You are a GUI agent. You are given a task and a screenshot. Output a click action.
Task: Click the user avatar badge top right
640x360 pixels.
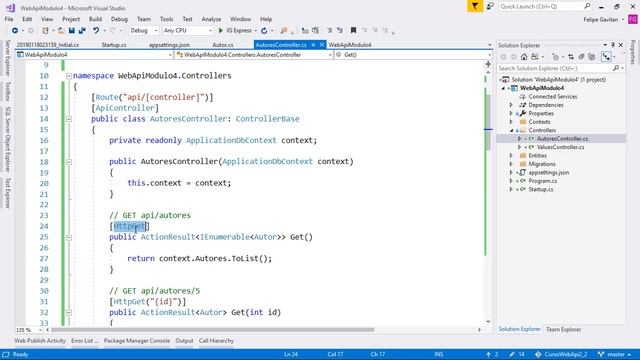633,19
